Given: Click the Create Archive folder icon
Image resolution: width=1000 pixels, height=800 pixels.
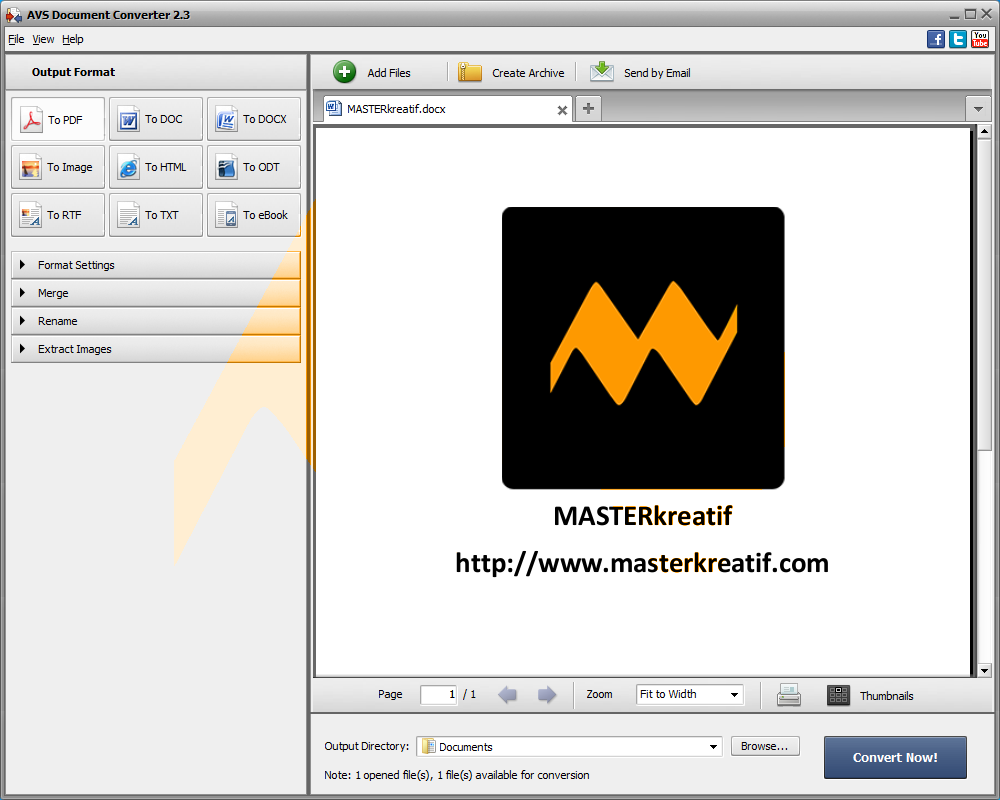Looking at the screenshot, I should pos(470,72).
